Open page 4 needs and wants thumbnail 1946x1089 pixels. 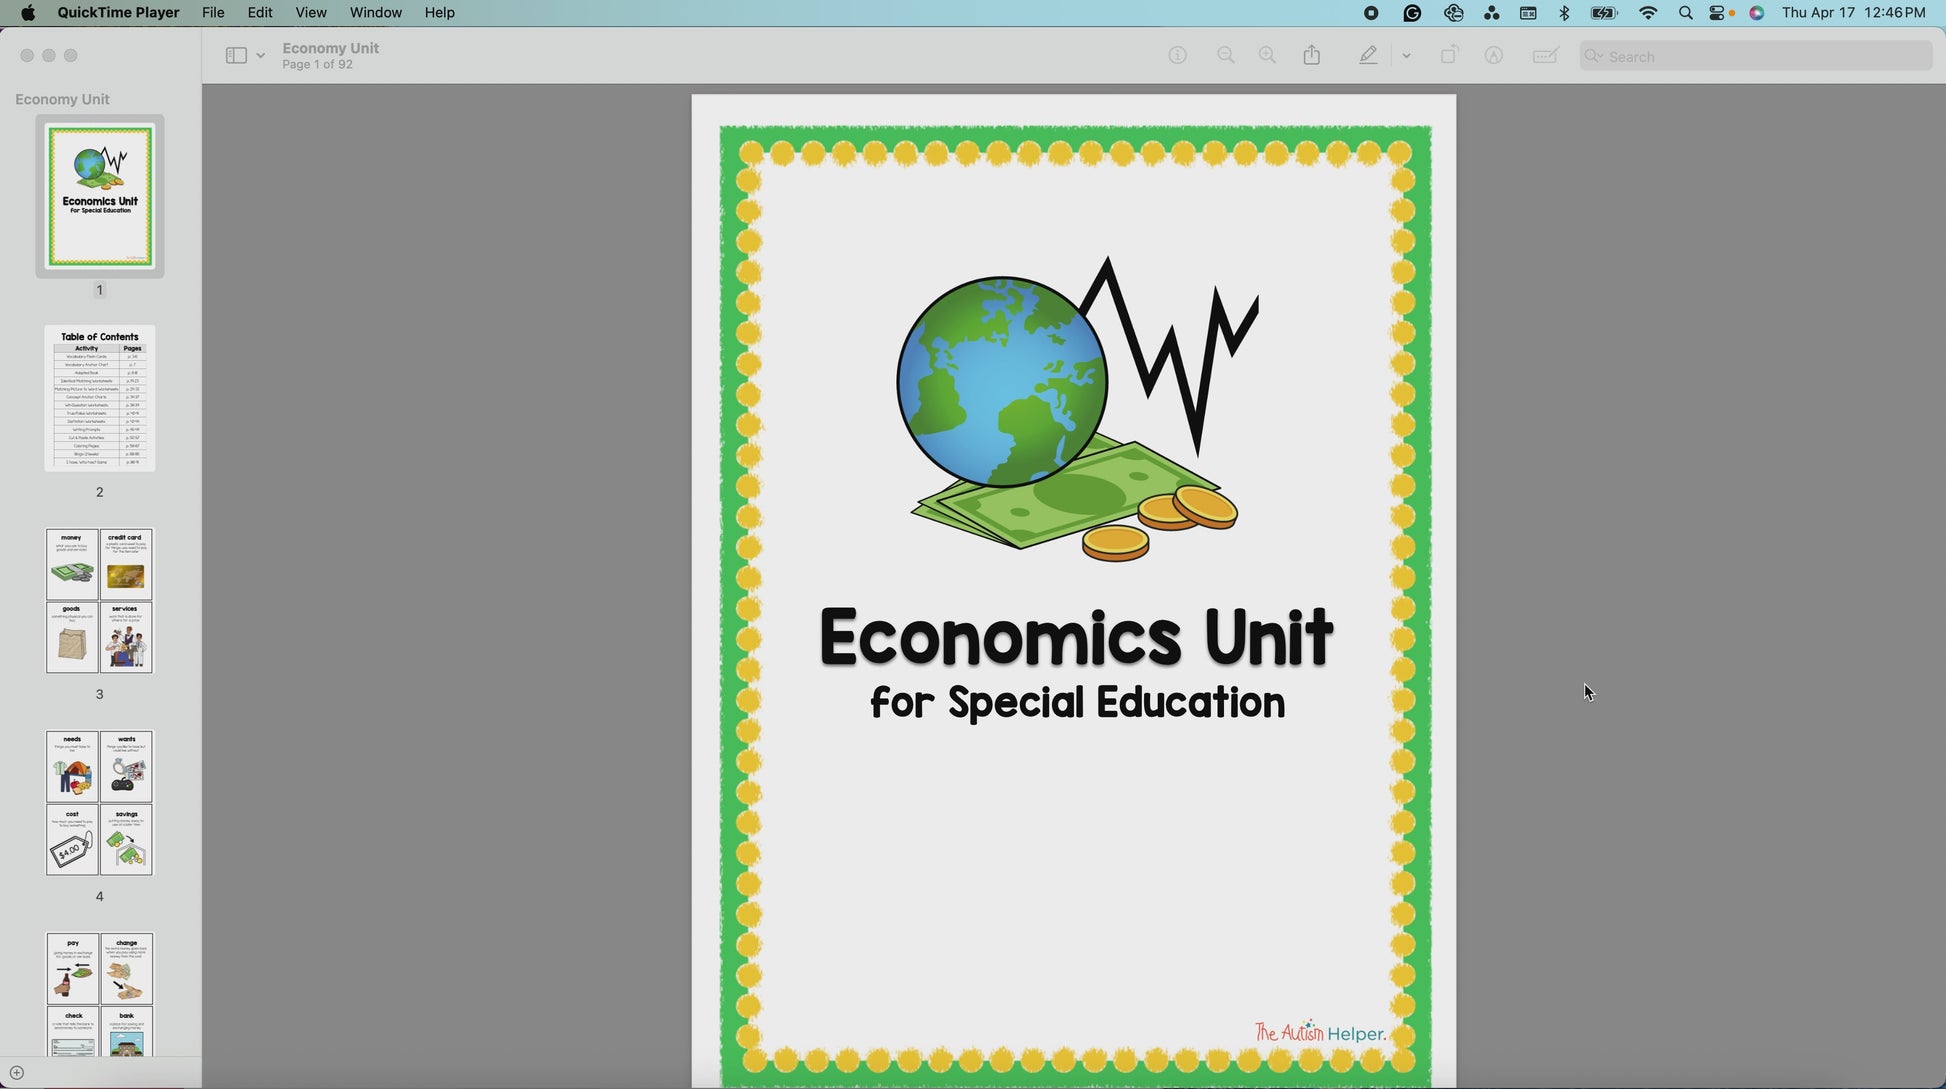point(99,803)
